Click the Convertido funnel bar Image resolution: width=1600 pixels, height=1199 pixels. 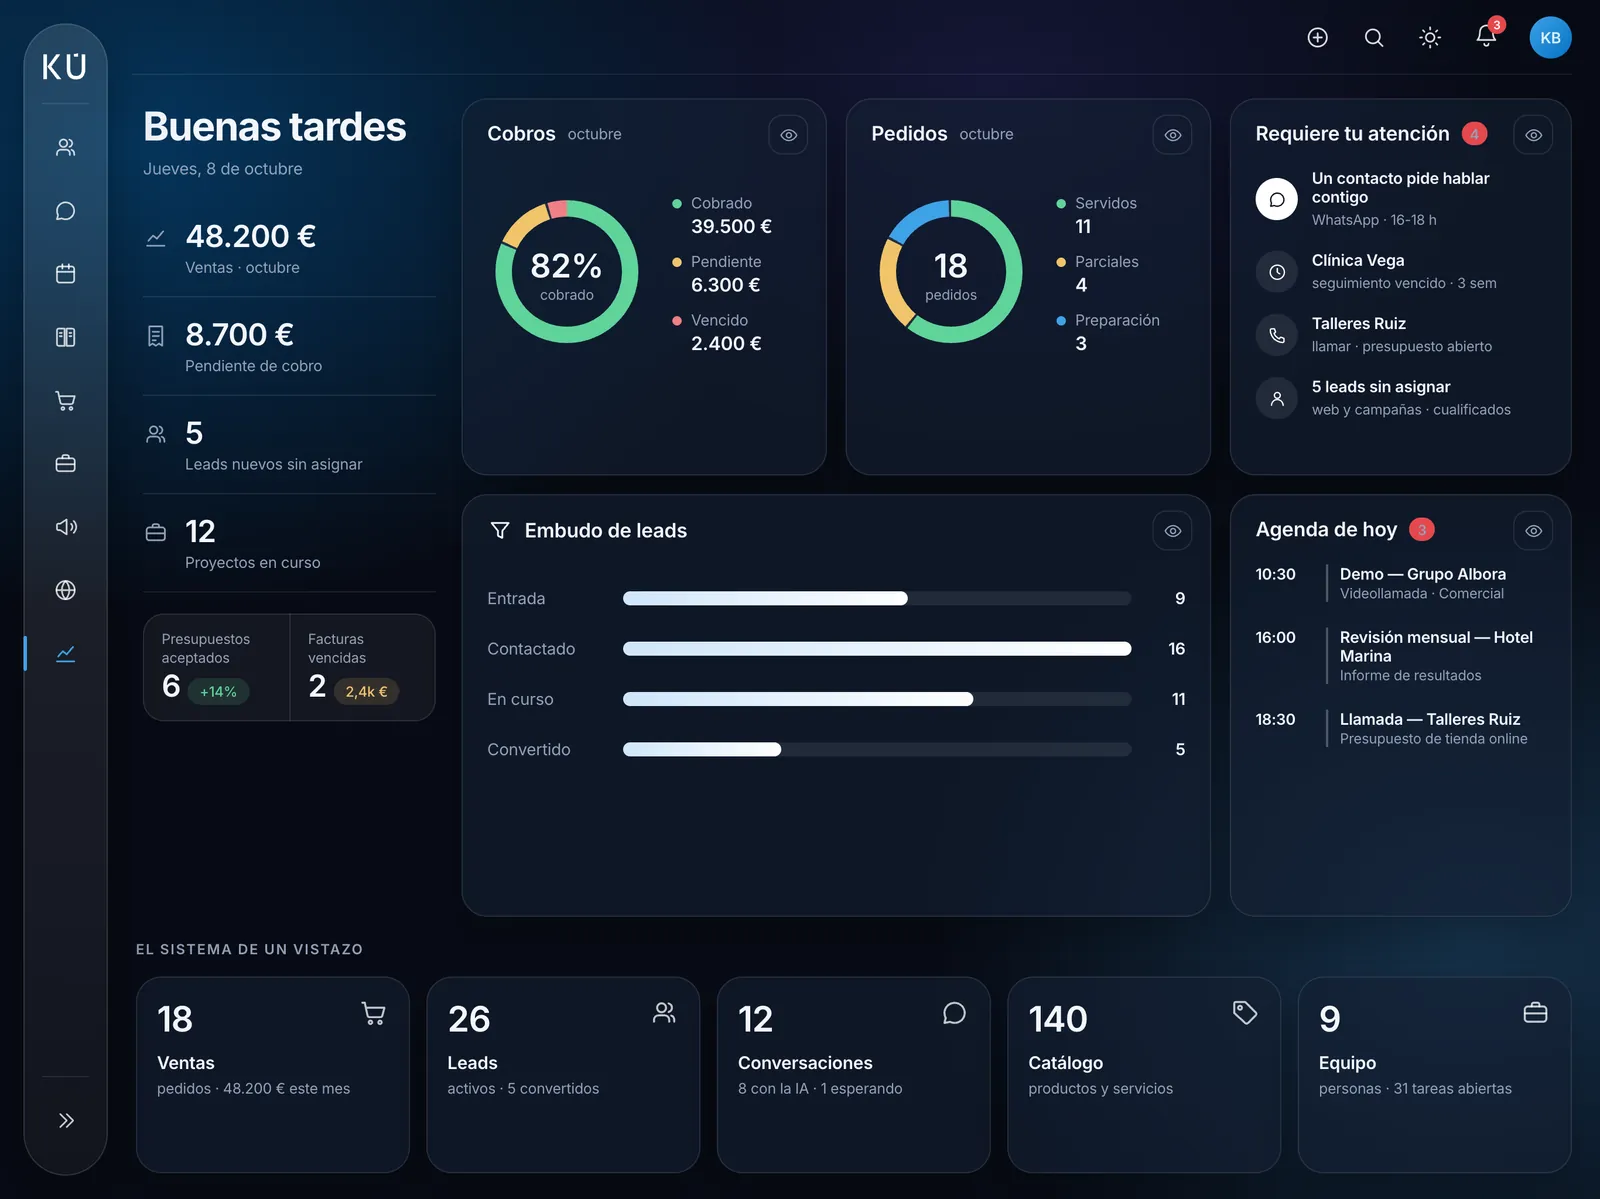click(x=877, y=749)
